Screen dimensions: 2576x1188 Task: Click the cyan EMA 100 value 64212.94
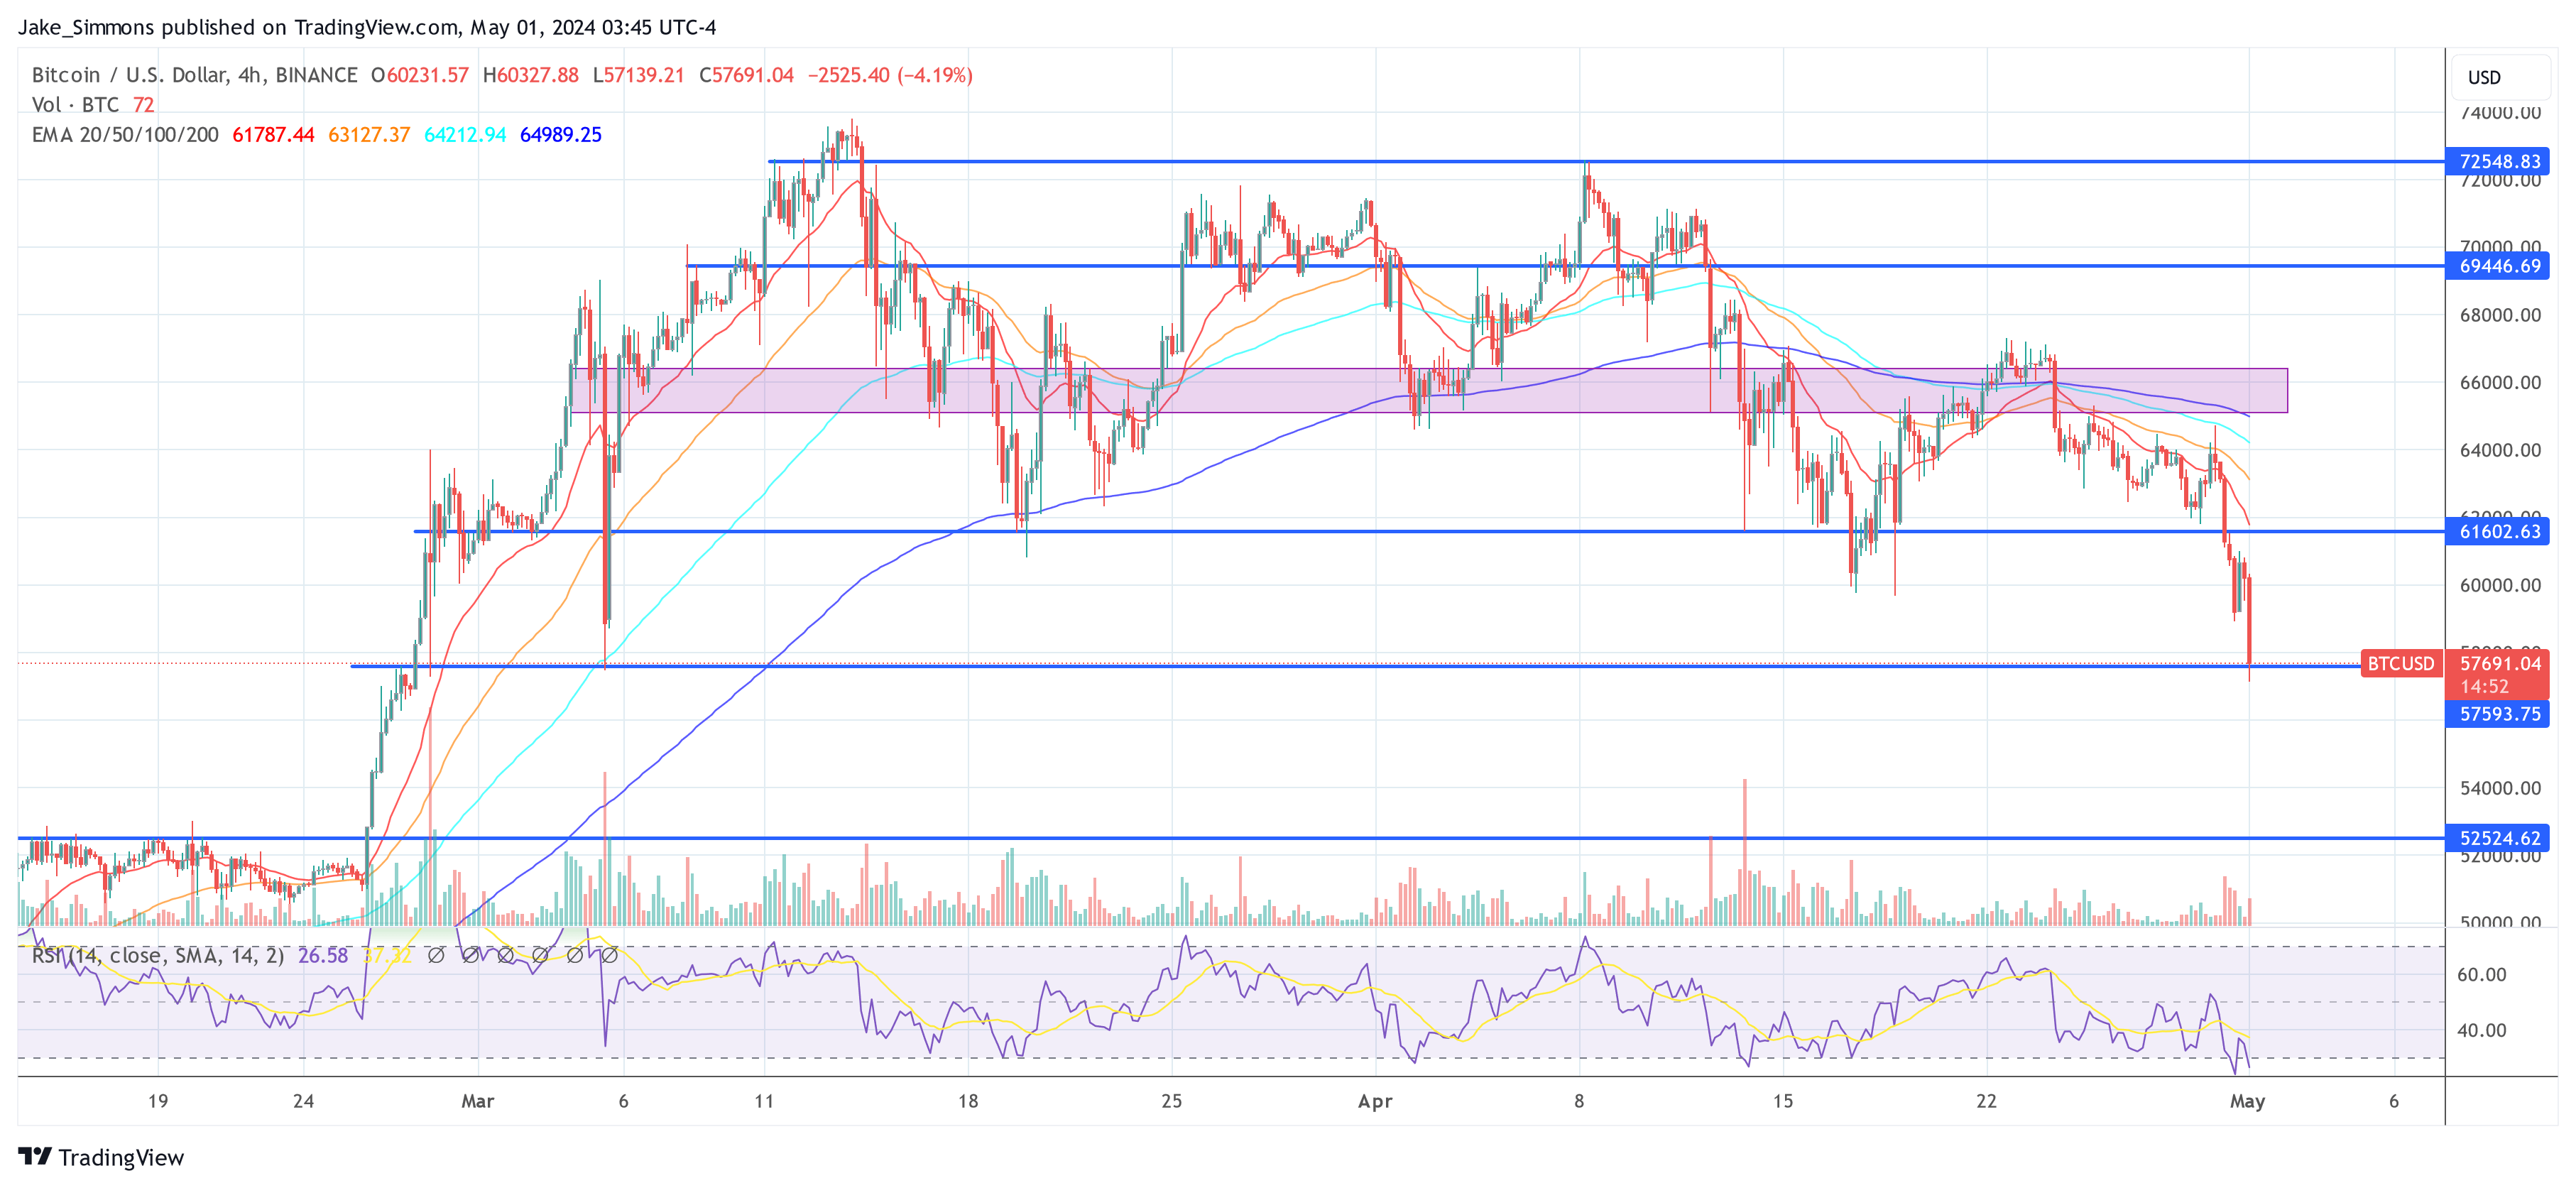tap(465, 135)
